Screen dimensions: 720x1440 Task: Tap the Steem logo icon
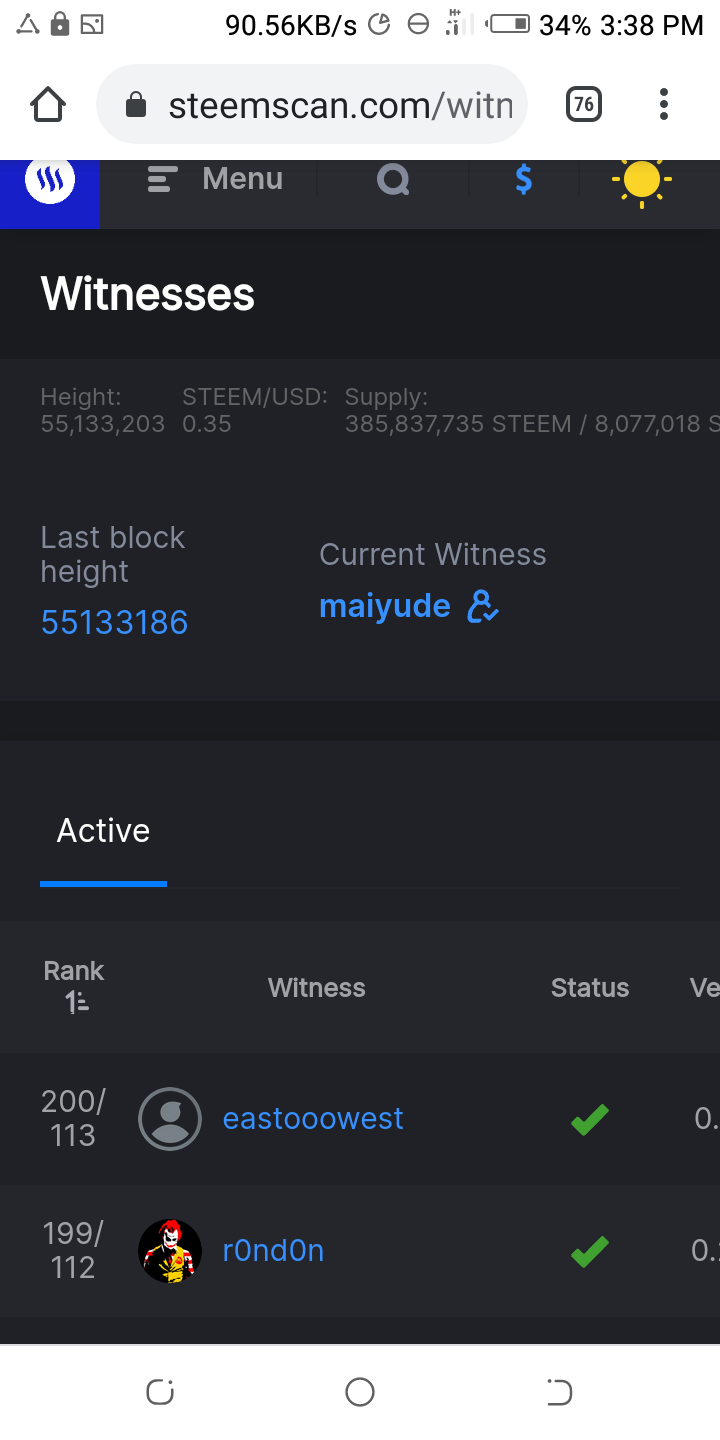49,182
